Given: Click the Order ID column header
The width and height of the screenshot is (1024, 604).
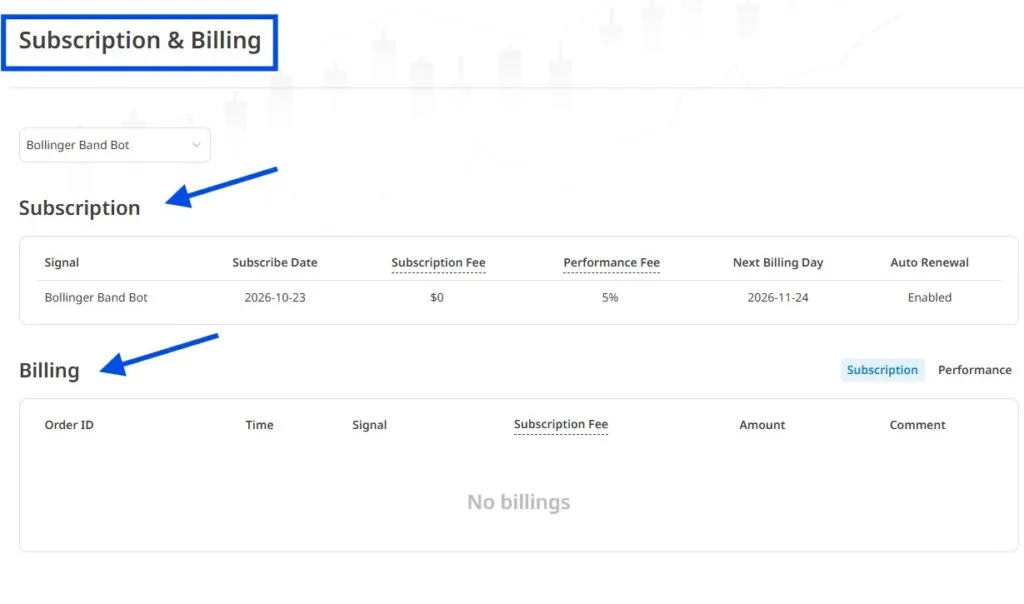Looking at the screenshot, I should click(69, 425).
